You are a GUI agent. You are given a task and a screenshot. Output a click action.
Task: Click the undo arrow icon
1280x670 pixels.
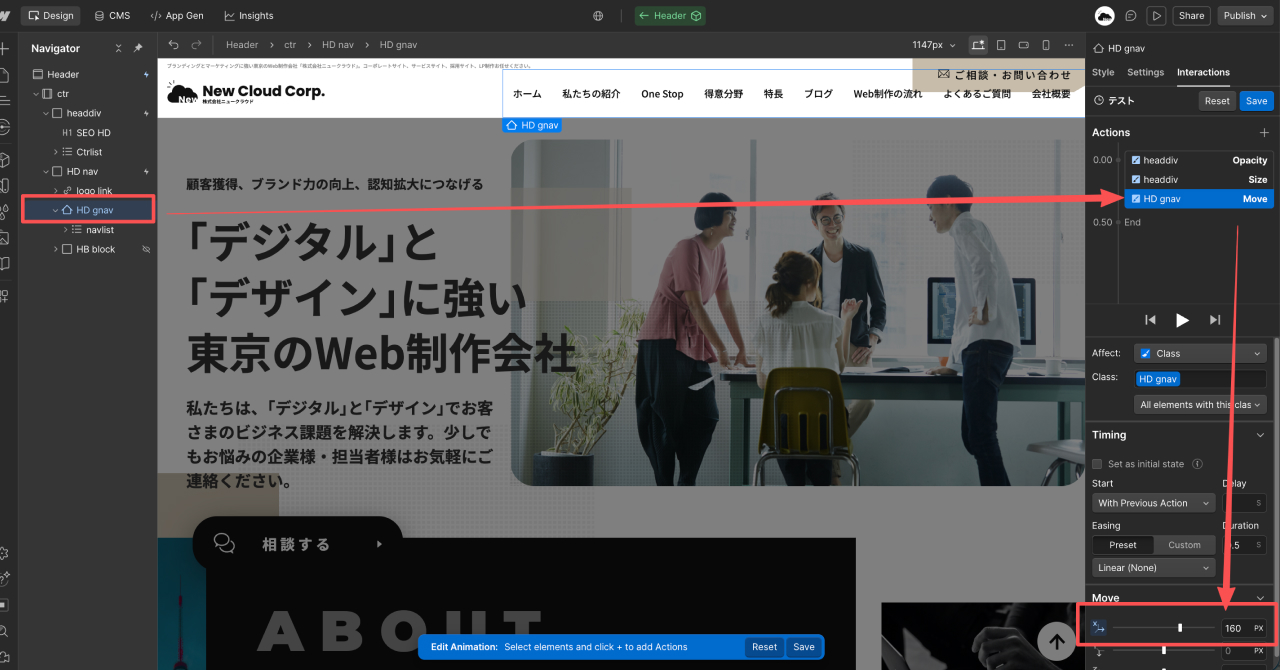tap(174, 45)
